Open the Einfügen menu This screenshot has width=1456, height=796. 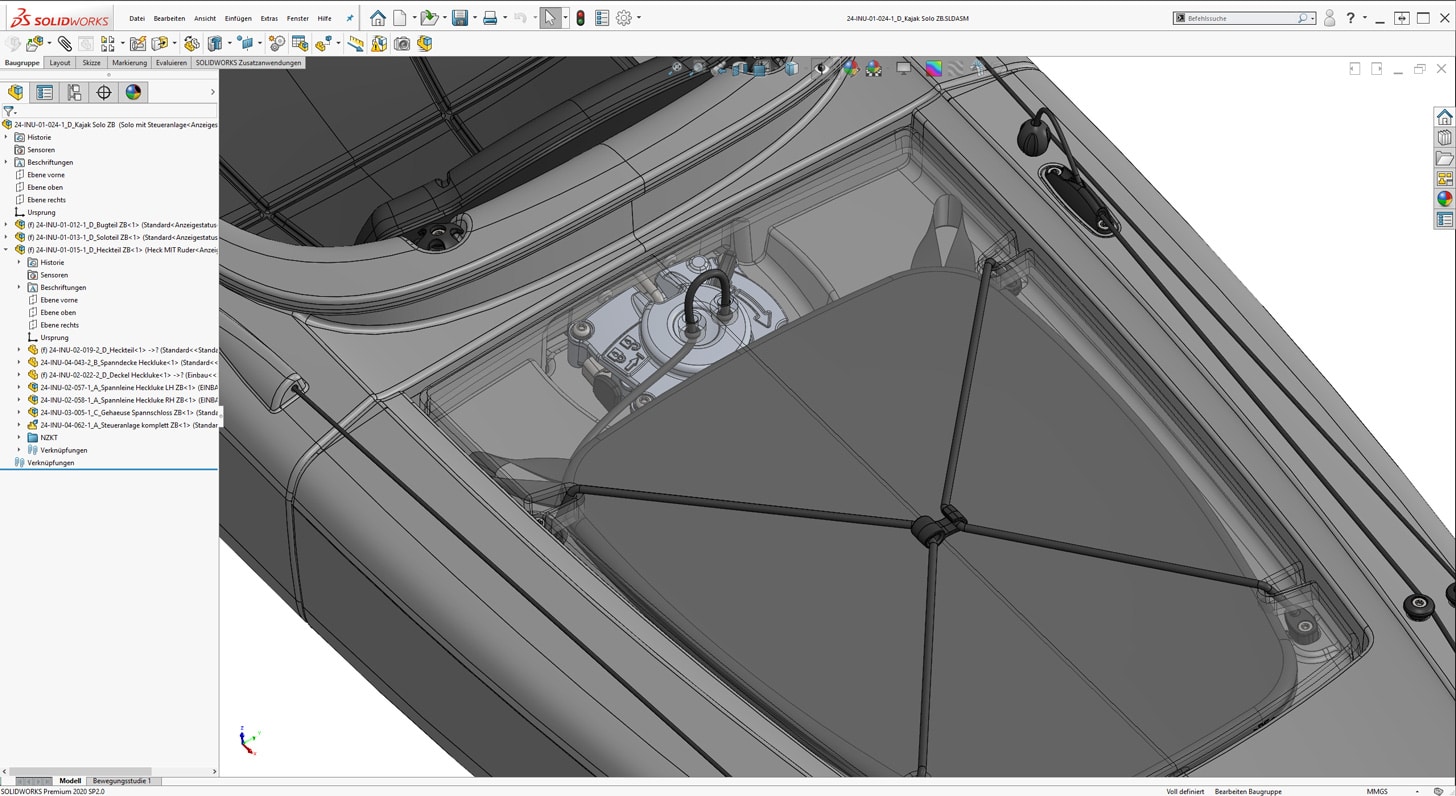pyautogui.click(x=238, y=18)
